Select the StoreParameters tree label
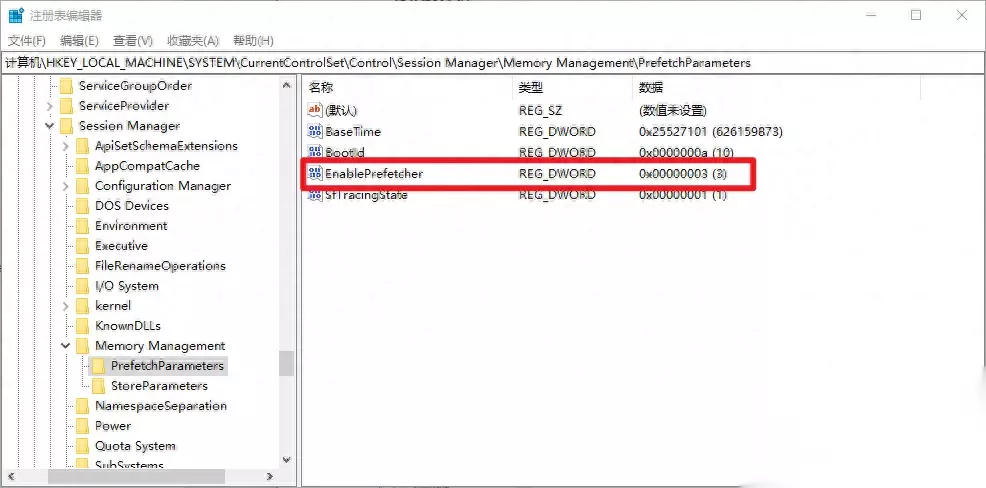986x488 pixels. tap(159, 386)
